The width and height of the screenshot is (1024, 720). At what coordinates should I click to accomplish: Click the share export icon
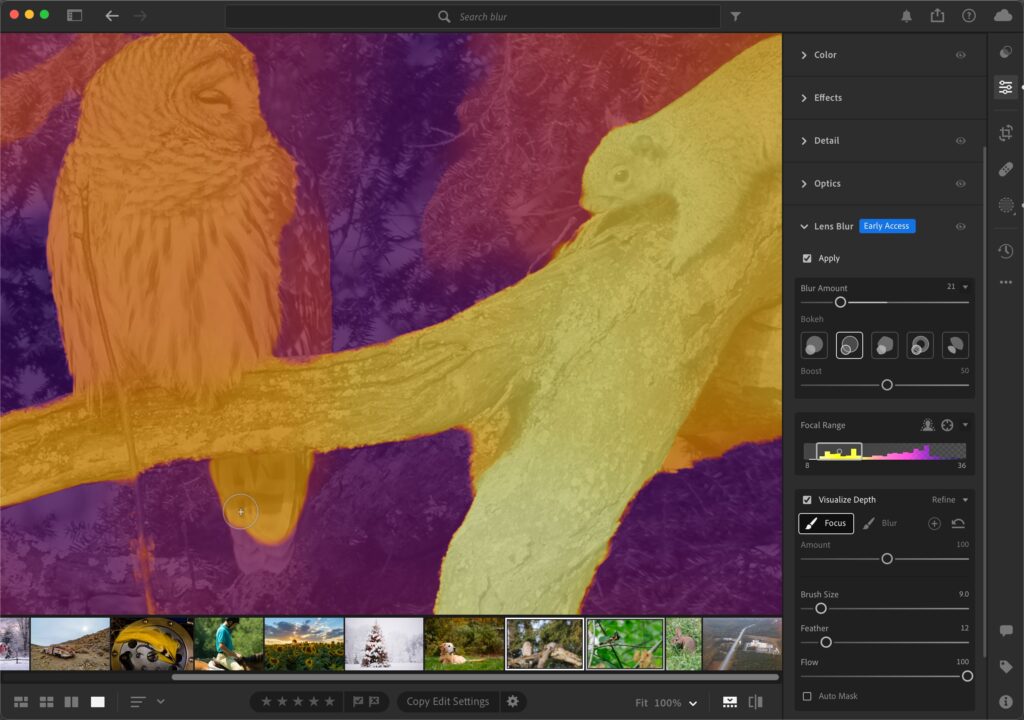coord(937,16)
